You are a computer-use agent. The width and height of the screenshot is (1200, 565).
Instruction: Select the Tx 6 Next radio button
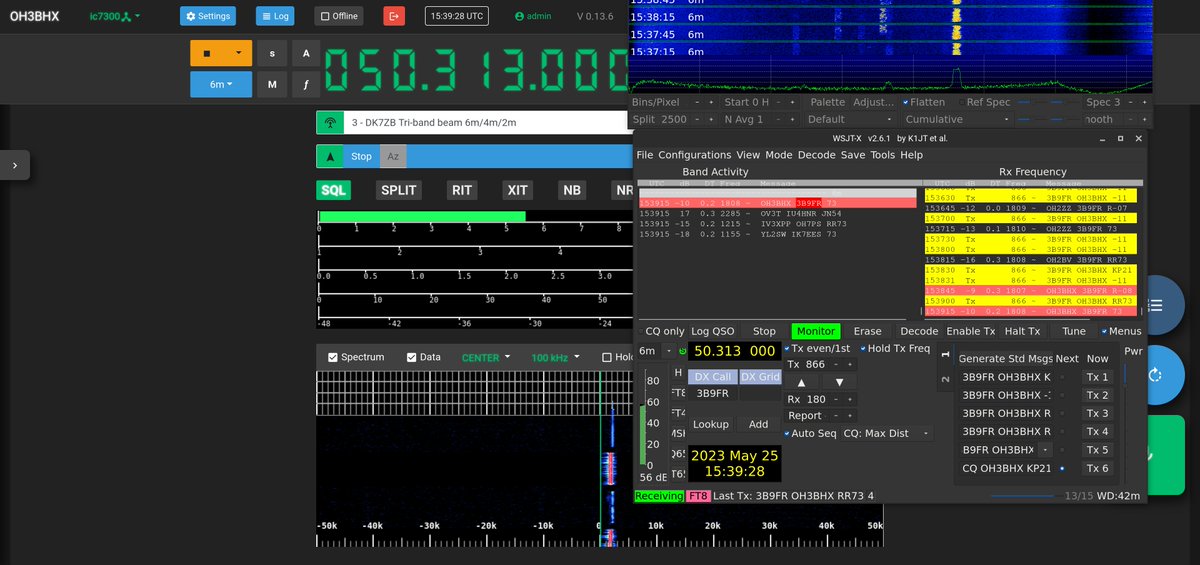1062,467
